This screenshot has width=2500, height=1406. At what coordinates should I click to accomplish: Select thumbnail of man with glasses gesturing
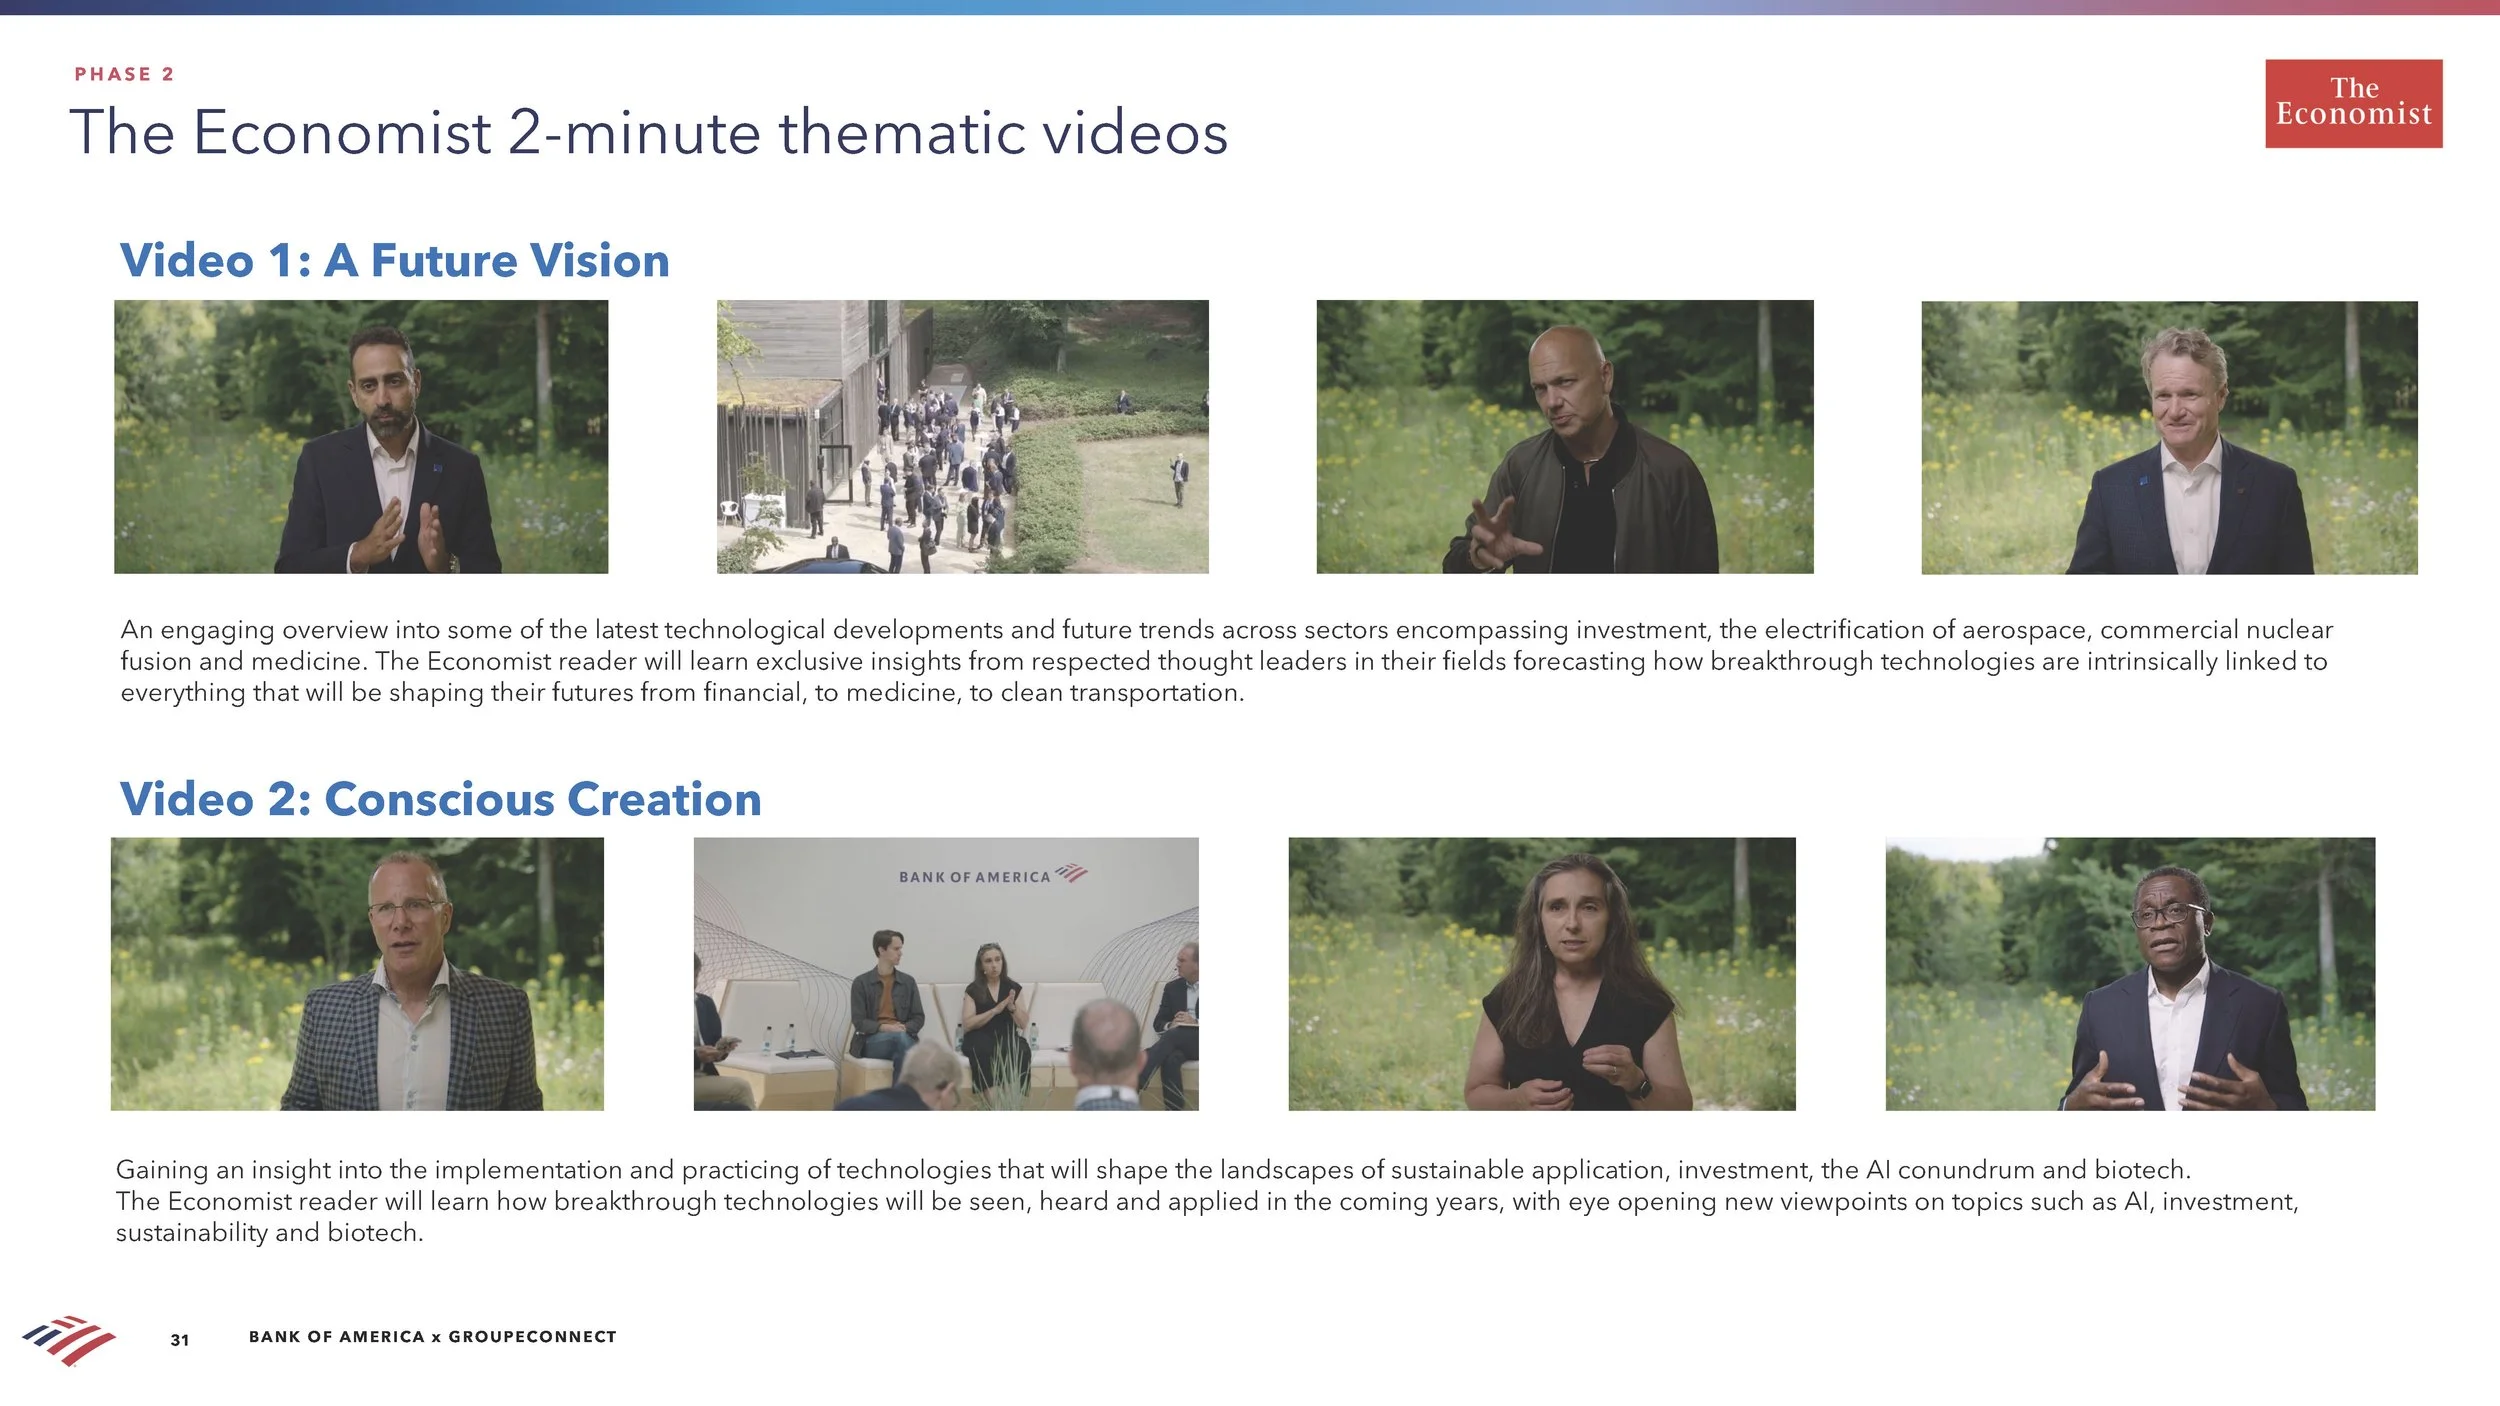pyautogui.click(x=2130, y=974)
